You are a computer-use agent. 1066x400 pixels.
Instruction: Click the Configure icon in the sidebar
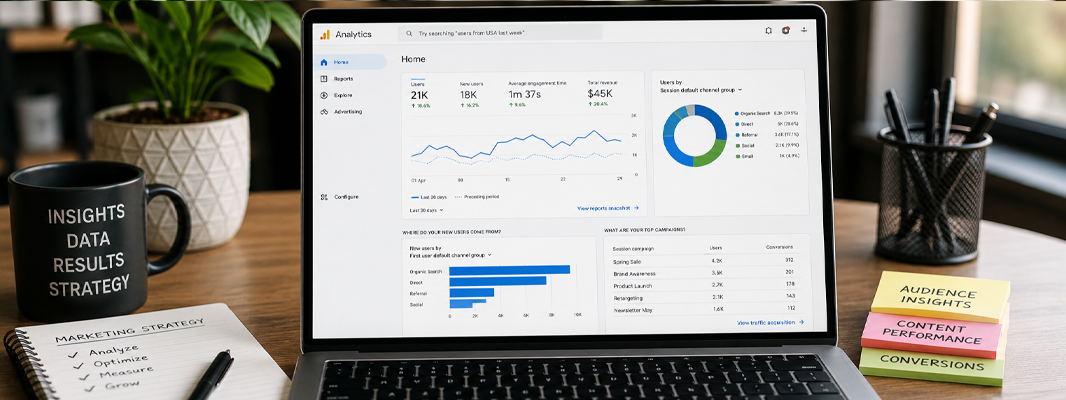[324, 197]
